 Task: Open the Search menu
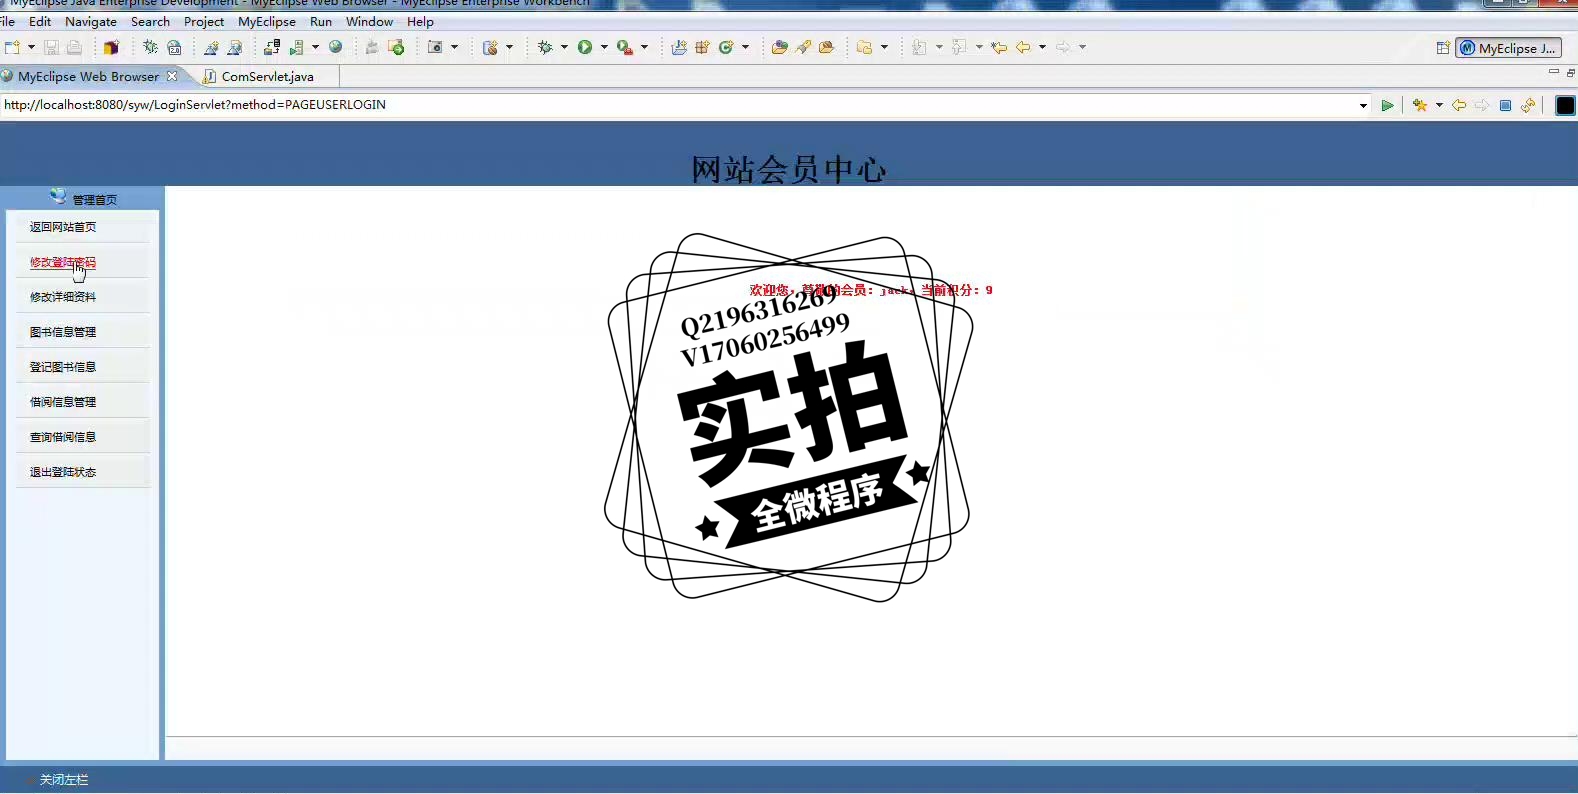click(x=150, y=21)
